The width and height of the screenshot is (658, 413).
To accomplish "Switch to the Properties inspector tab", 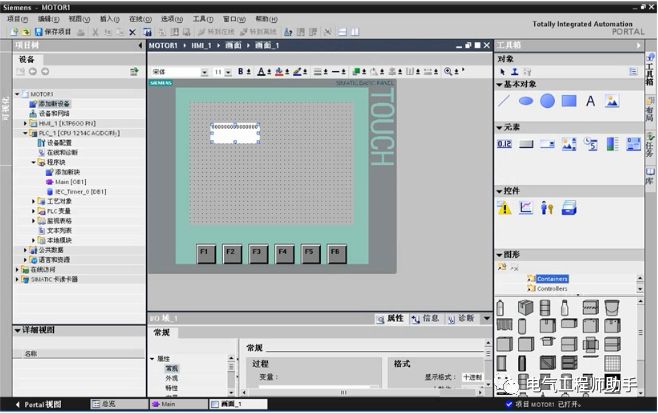I will 391,319.
